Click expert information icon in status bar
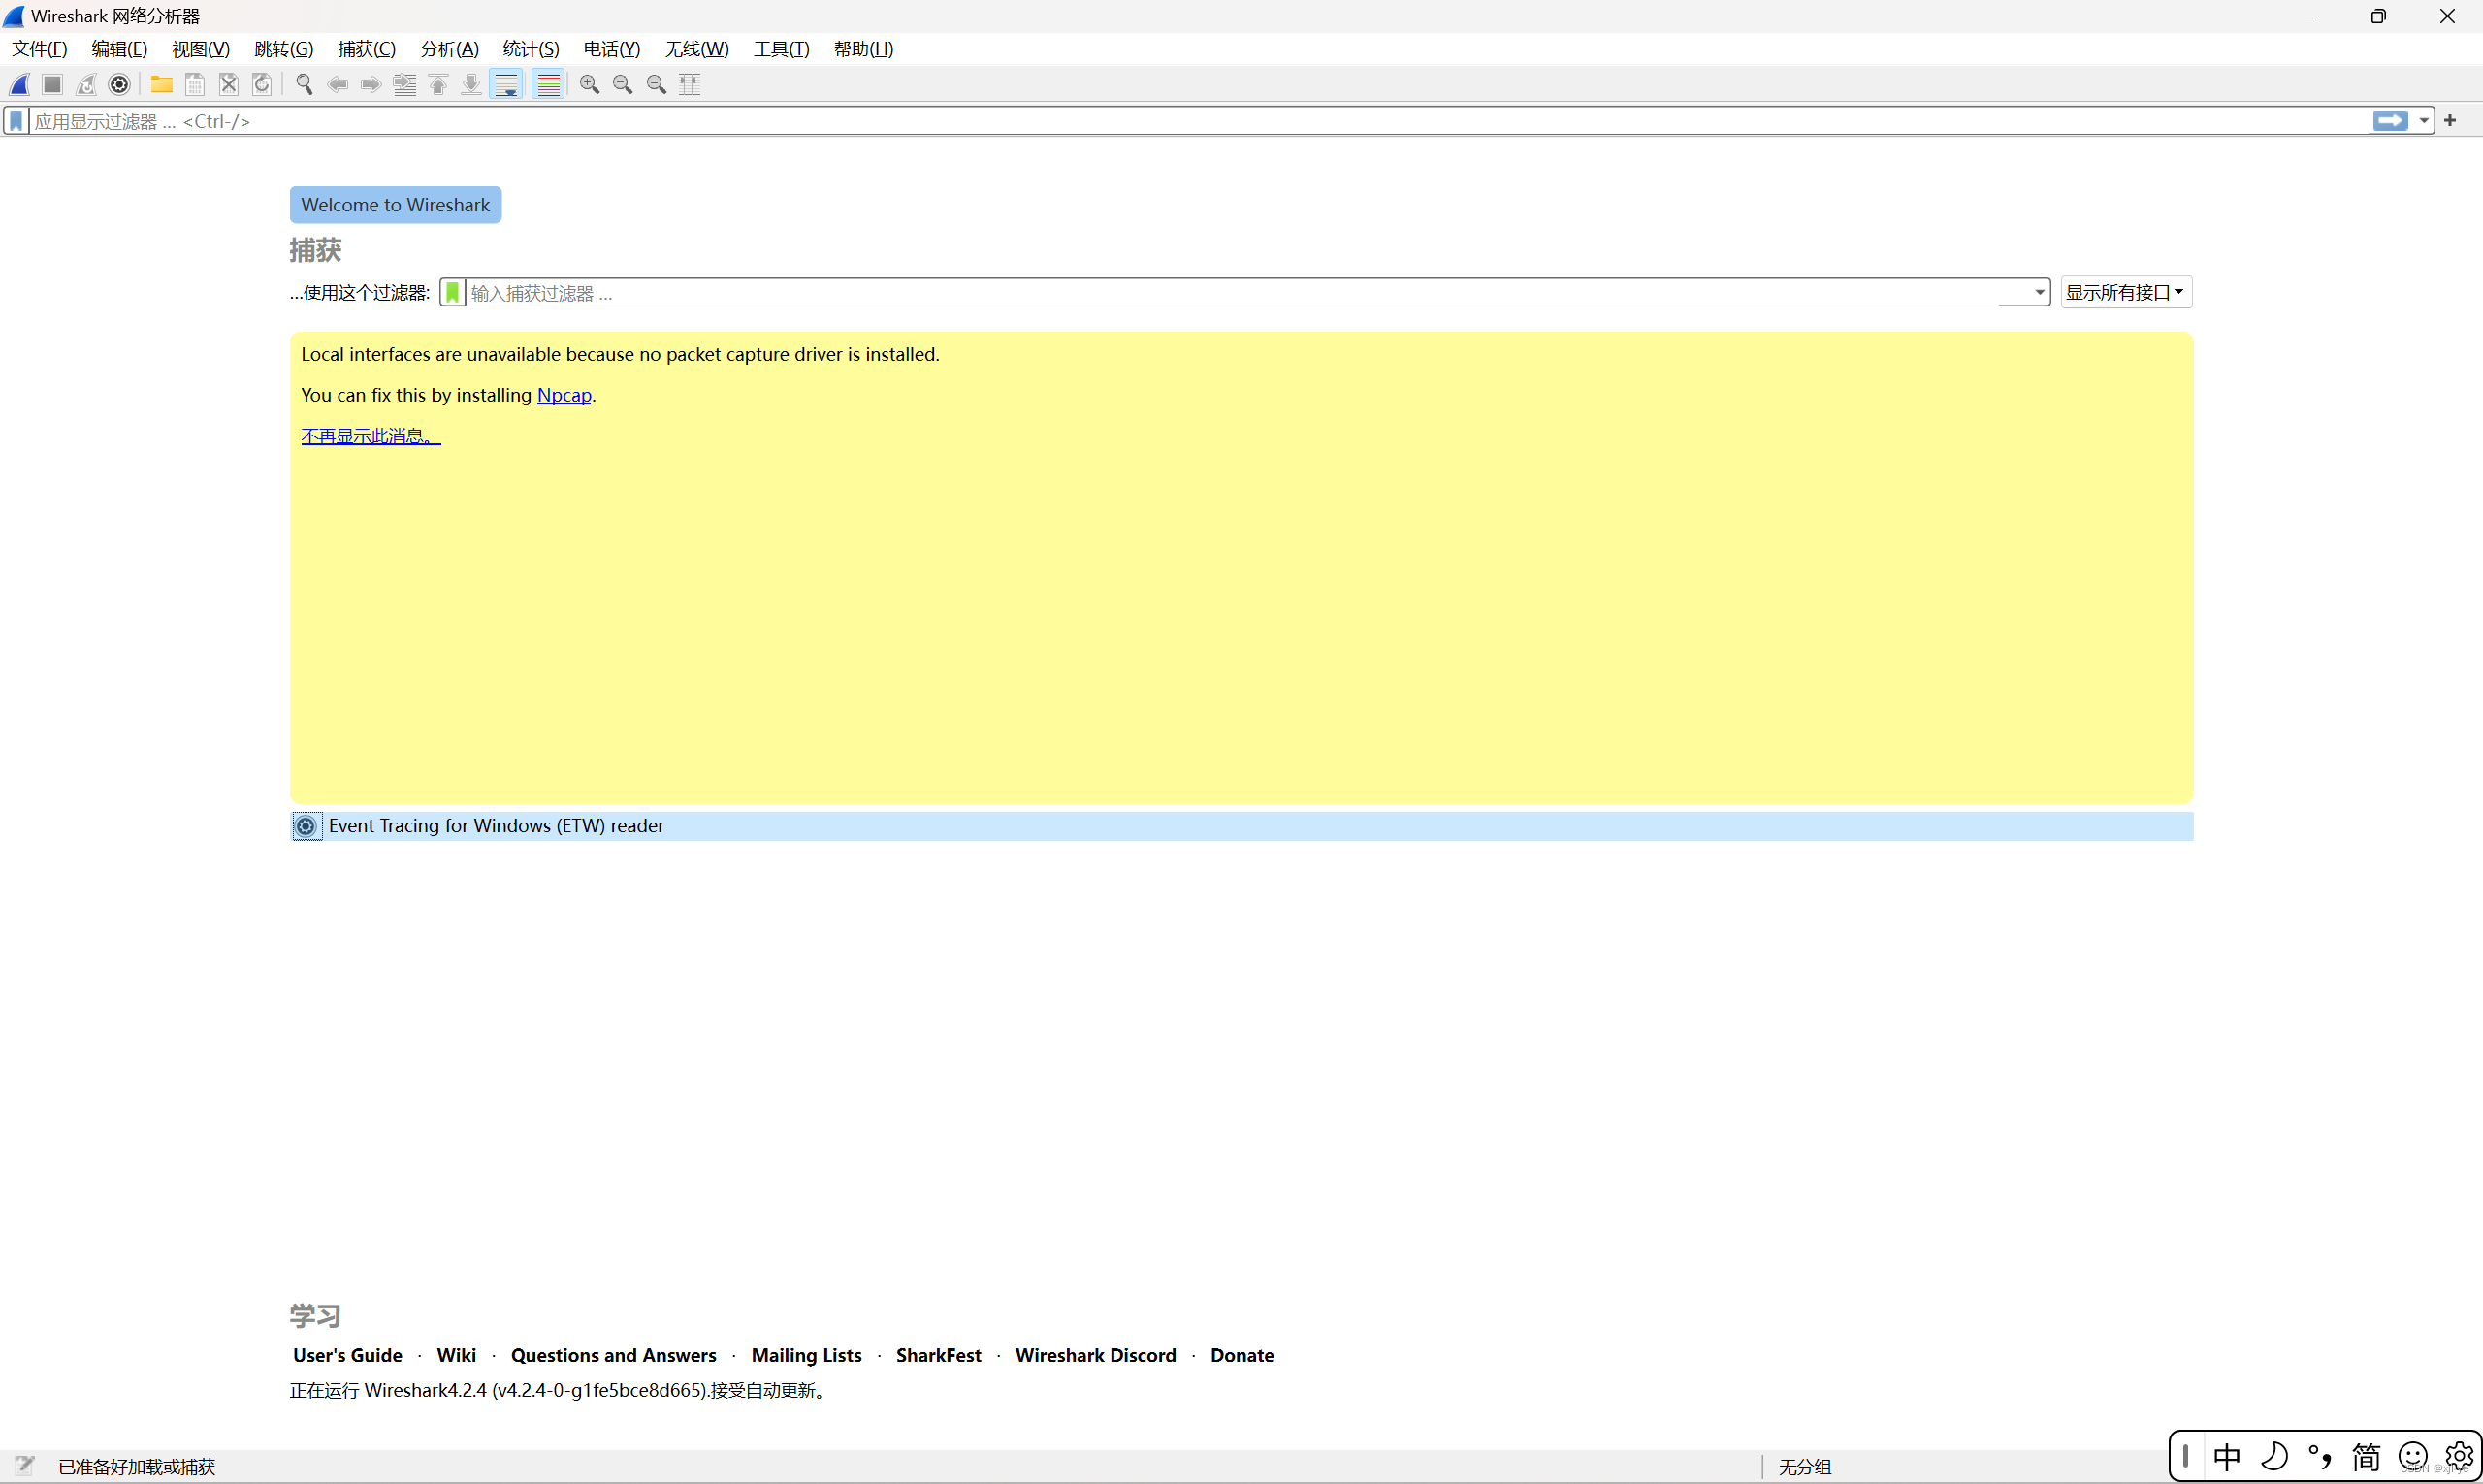This screenshot has width=2483, height=1484. pyautogui.click(x=24, y=1466)
